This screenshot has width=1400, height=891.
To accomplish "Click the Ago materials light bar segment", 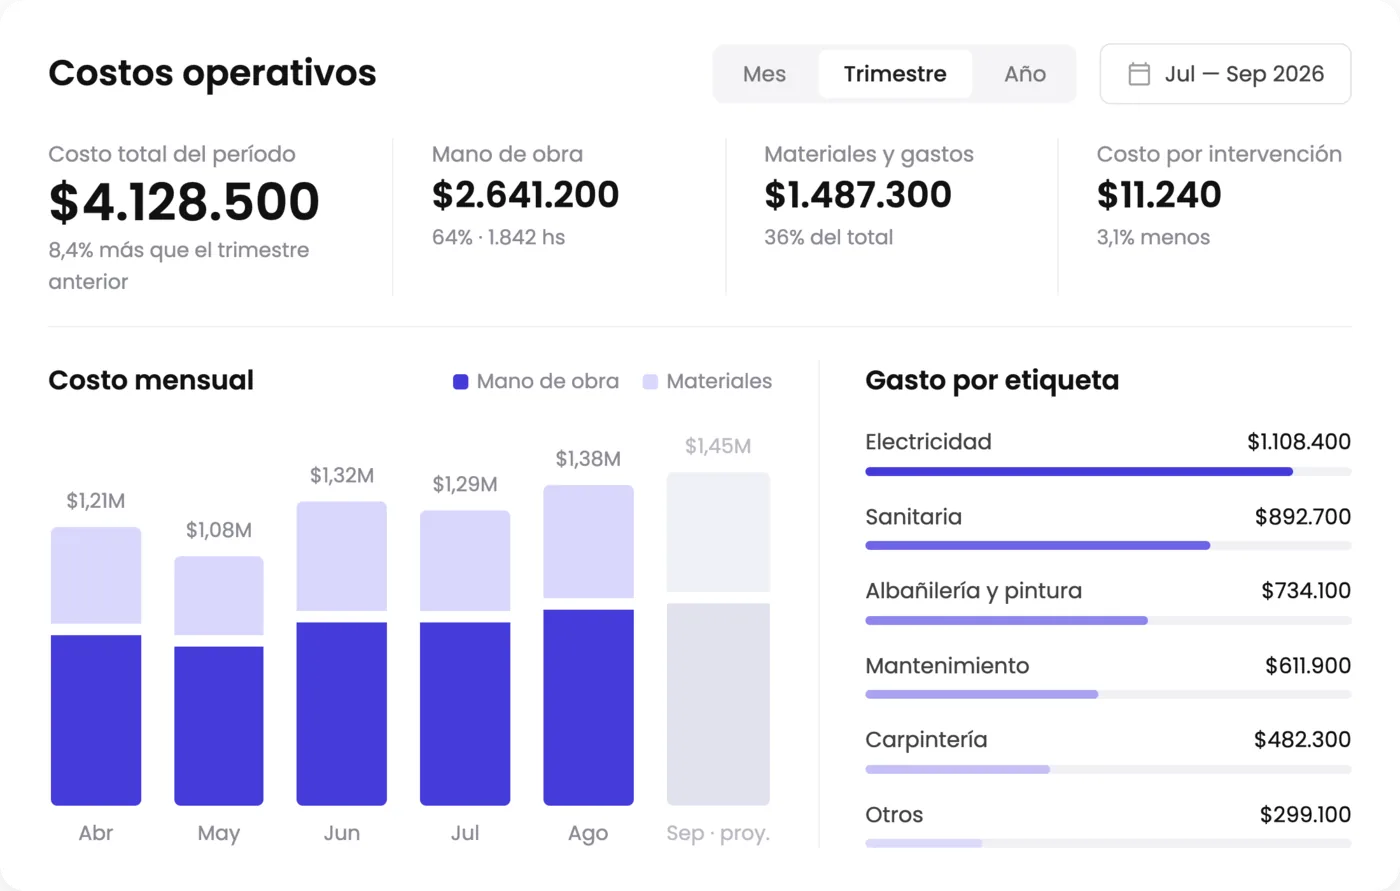I will tap(588, 542).
